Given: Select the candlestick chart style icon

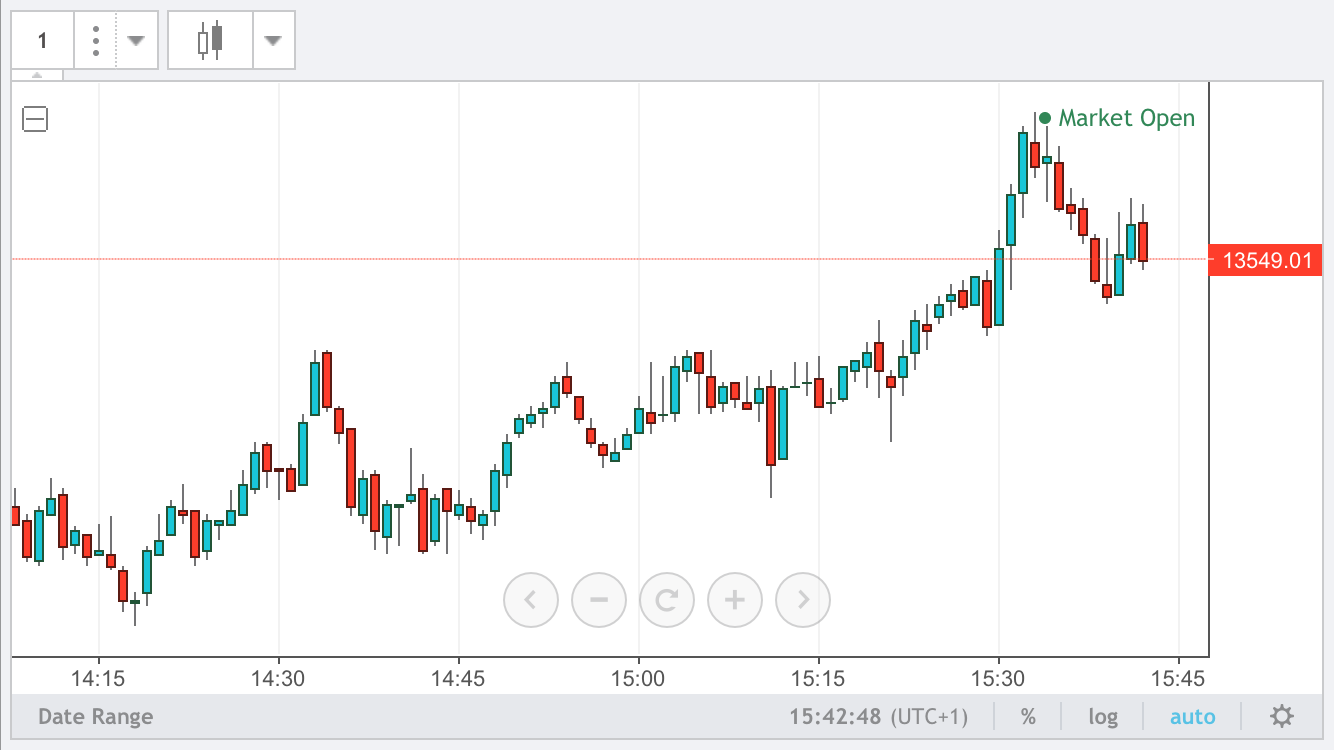Looking at the screenshot, I should pyautogui.click(x=210, y=41).
